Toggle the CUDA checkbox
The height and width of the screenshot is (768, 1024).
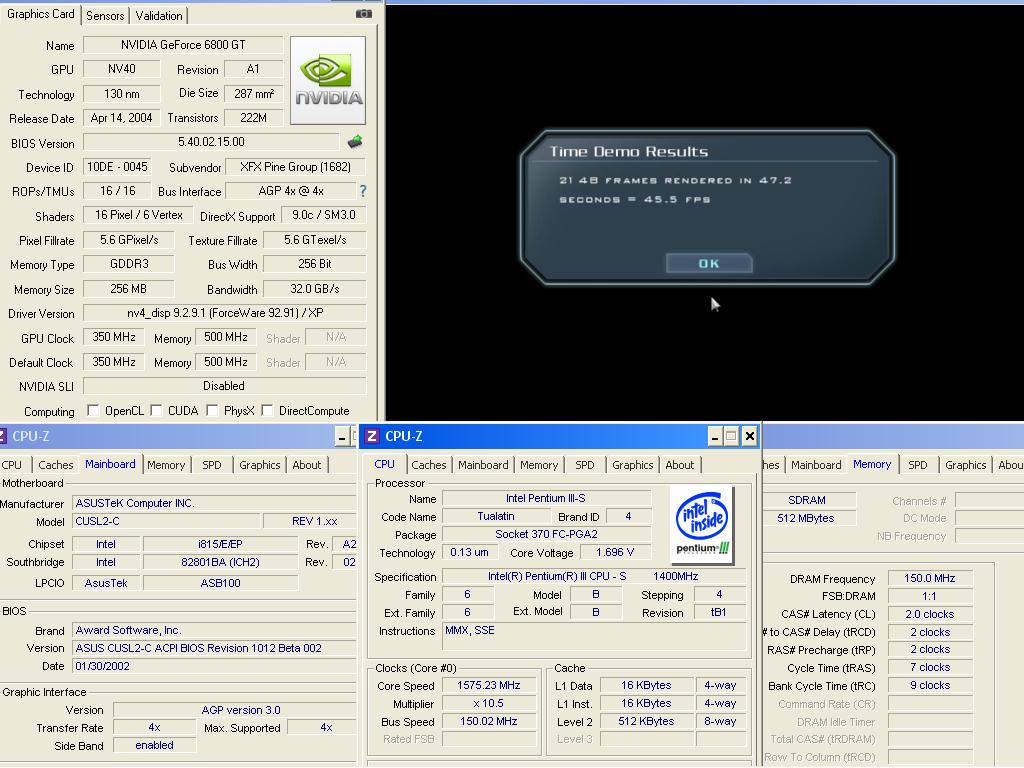coord(156,410)
